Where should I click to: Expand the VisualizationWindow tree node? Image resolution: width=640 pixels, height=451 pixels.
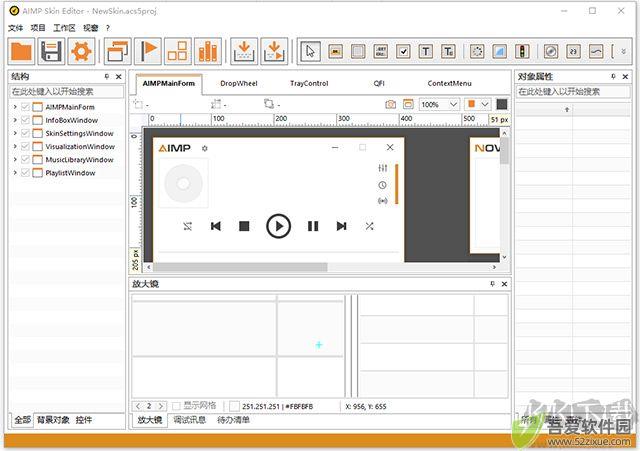15,146
